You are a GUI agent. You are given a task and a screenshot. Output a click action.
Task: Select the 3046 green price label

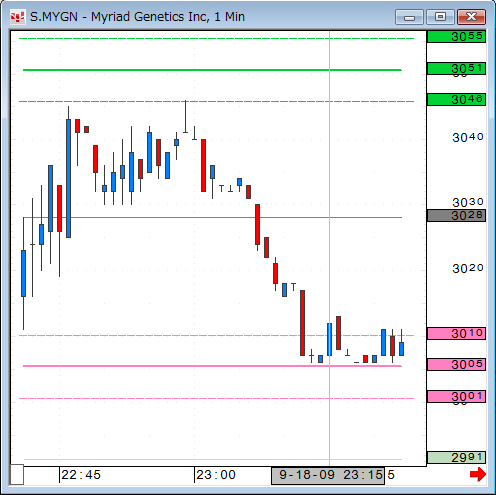tap(456, 100)
